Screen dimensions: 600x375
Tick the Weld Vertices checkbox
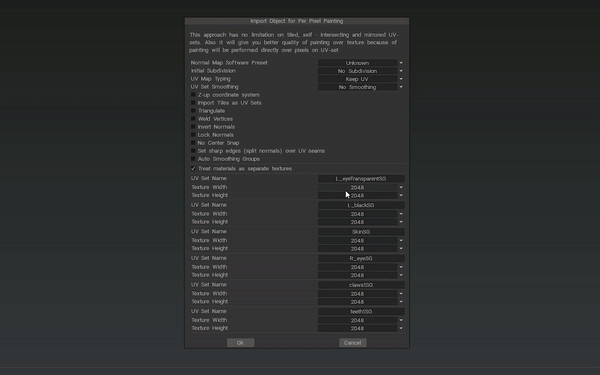[x=193, y=119]
